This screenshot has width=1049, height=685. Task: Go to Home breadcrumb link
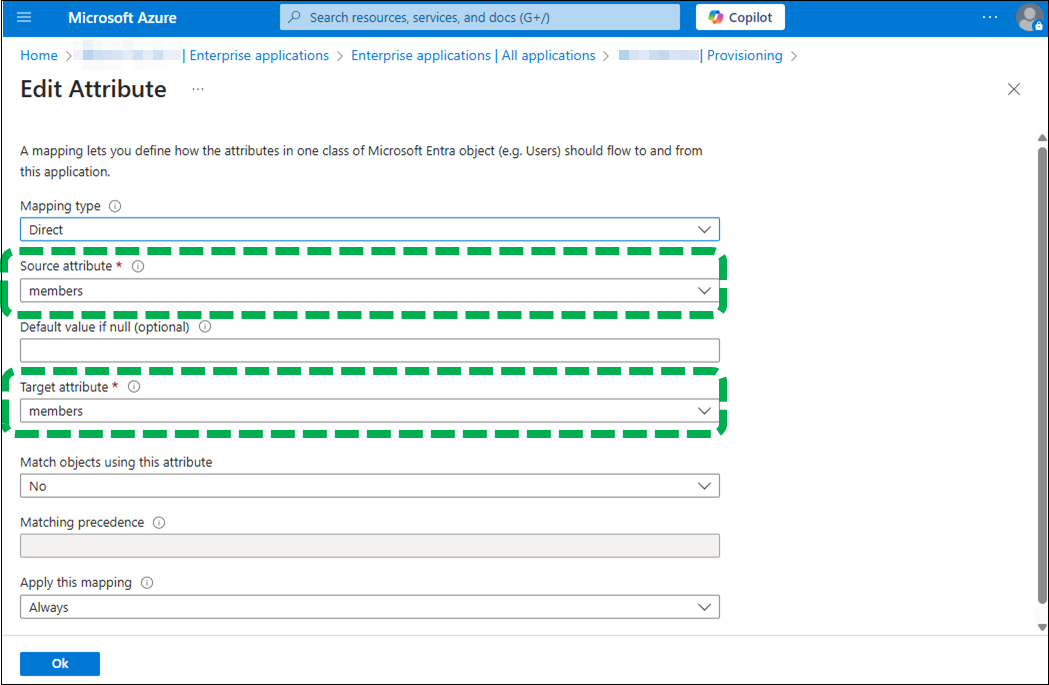(39, 56)
